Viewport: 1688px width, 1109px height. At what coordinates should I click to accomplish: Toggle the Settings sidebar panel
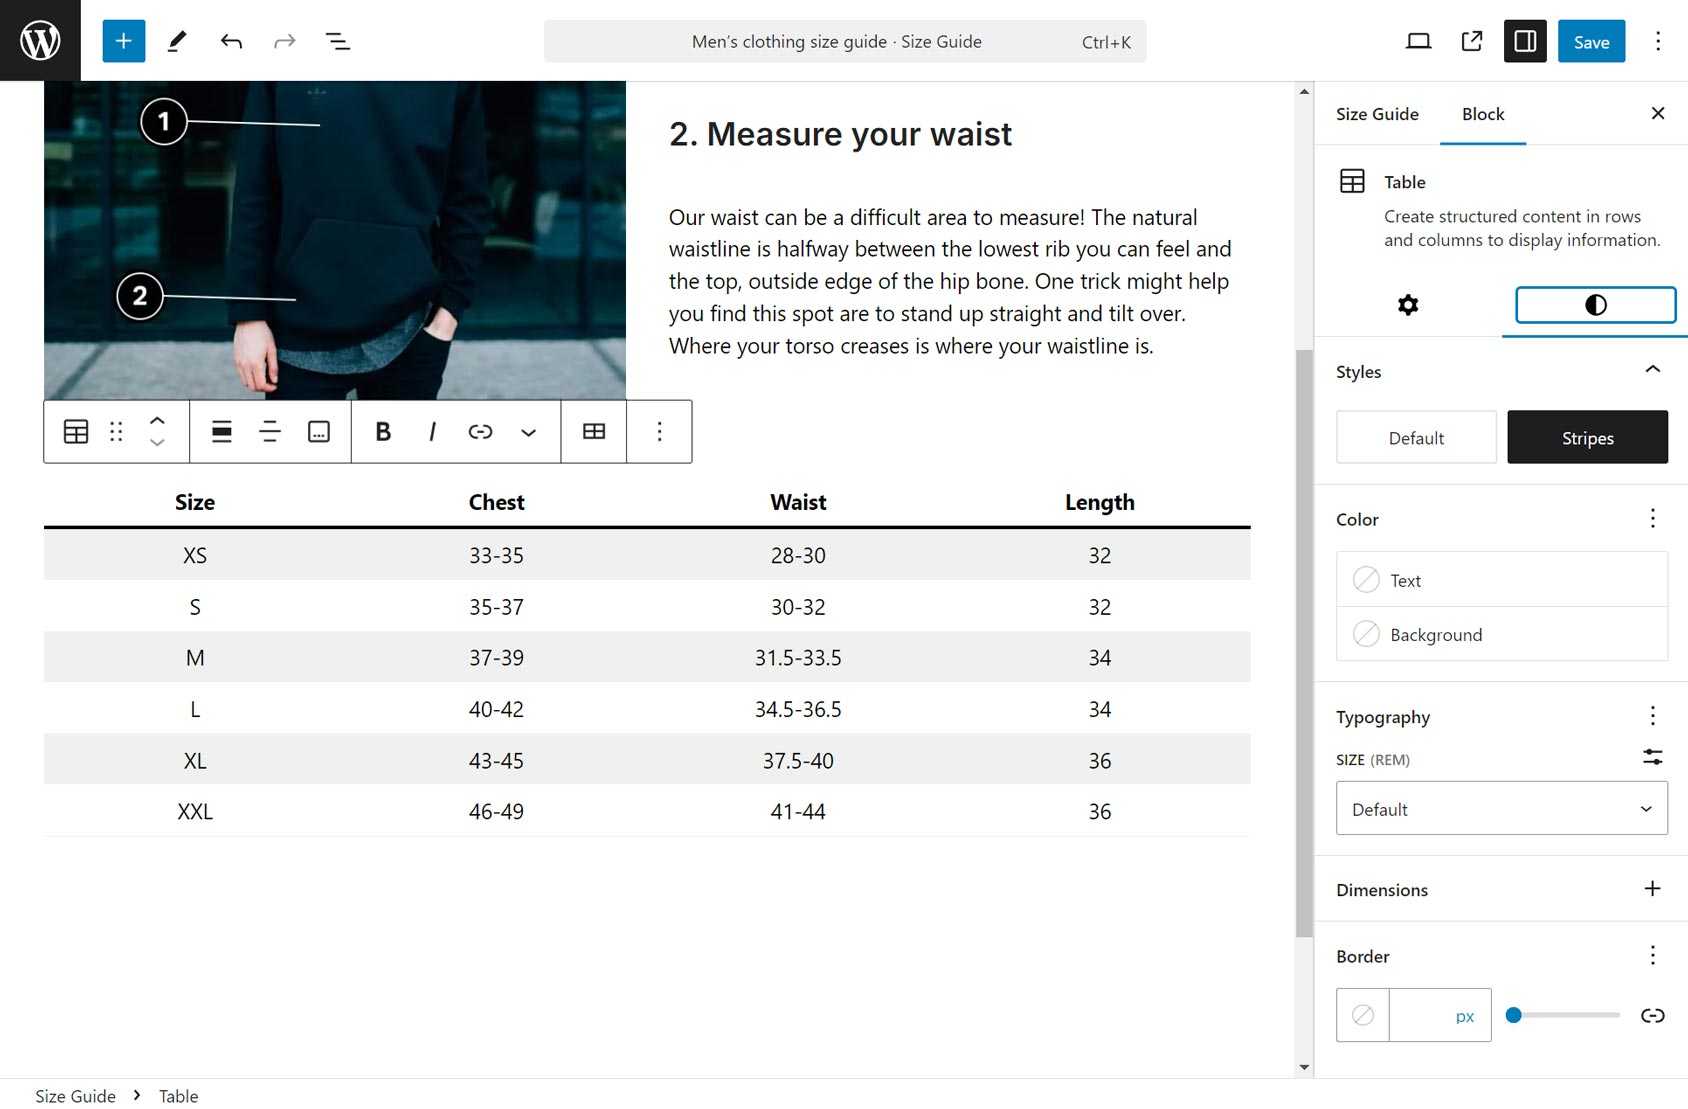click(1525, 41)
